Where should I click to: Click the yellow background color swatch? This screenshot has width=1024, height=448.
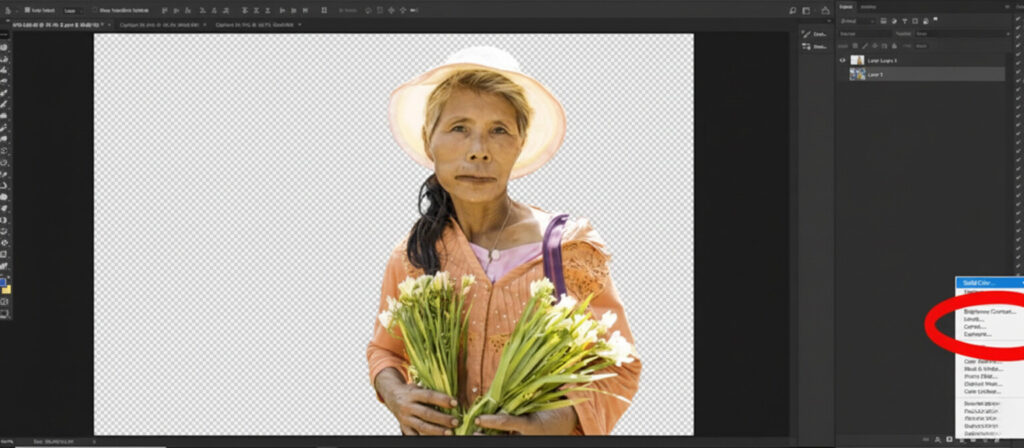pos(7,289)
